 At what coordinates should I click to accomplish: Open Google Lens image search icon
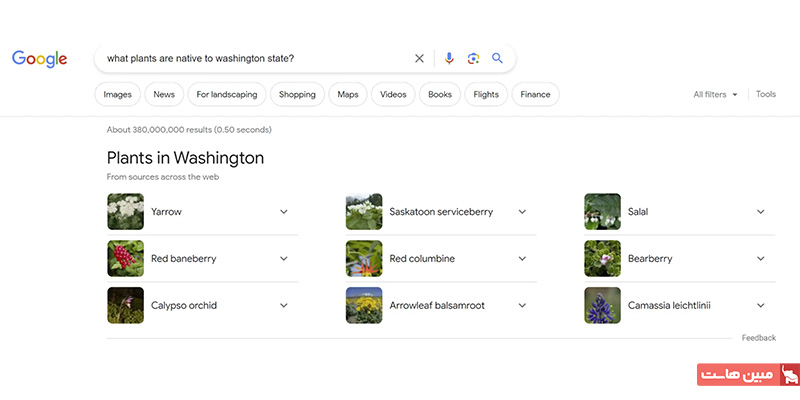[473, 58]
